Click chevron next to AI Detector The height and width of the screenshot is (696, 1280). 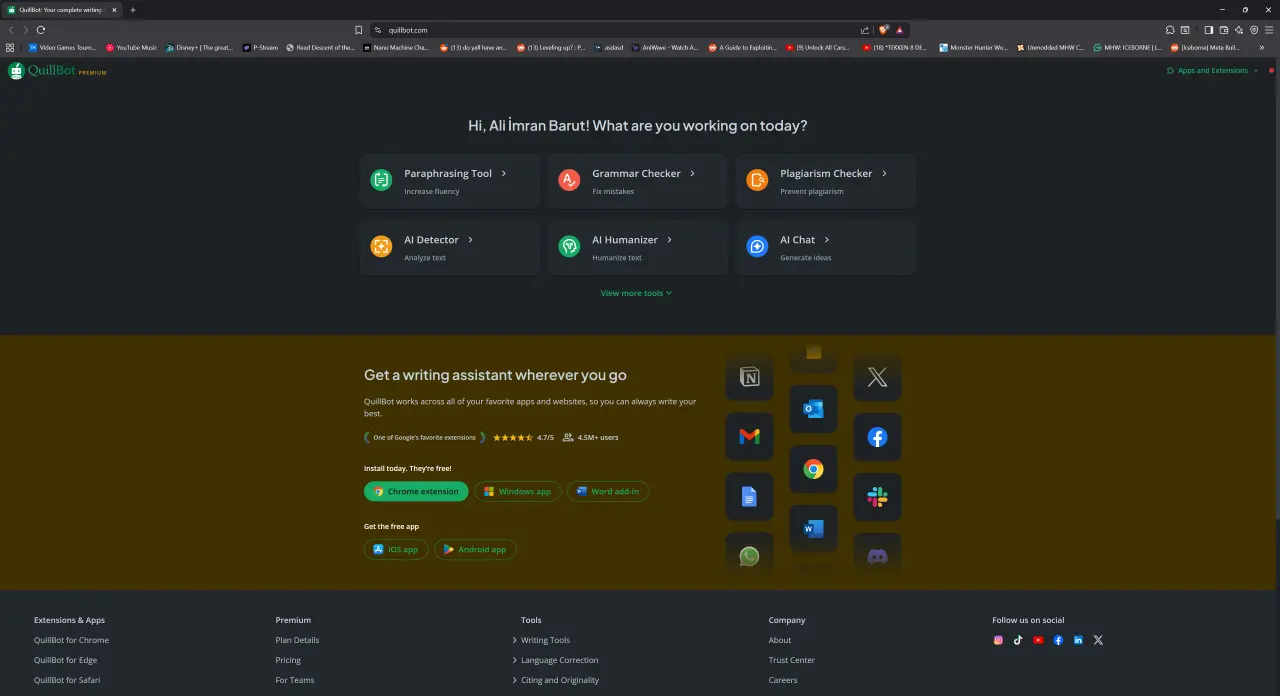coord(470,240)
